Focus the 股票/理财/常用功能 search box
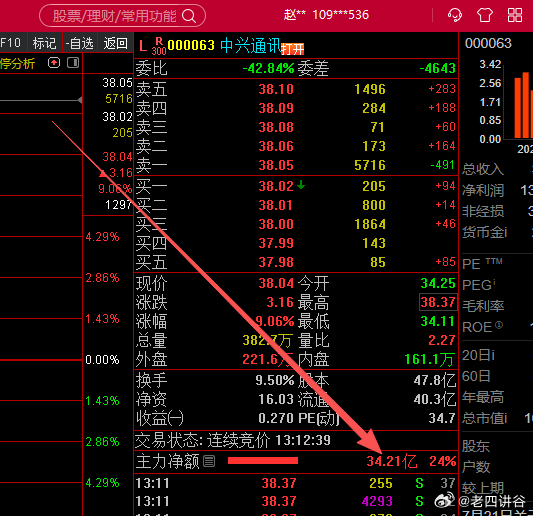The image size is (533, 516). pos(122,16)
